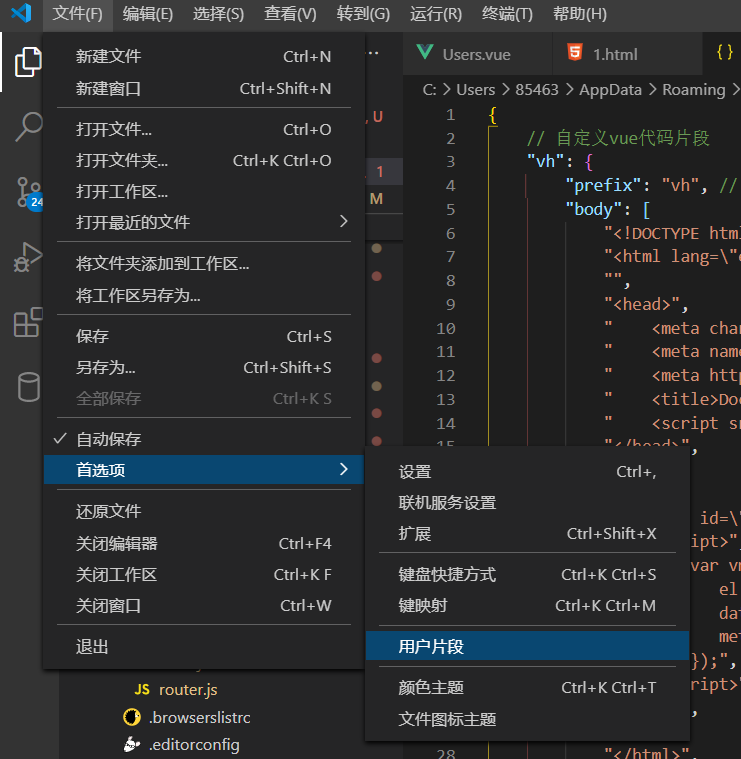
Task: Open Source Control view with 24 badge
Action: tap(30, 192)
